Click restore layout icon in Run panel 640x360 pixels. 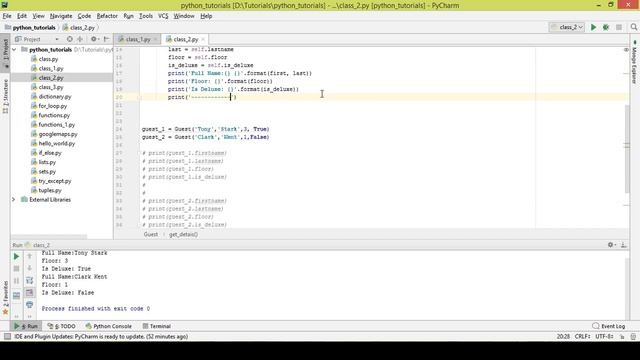tap(16, 295)
